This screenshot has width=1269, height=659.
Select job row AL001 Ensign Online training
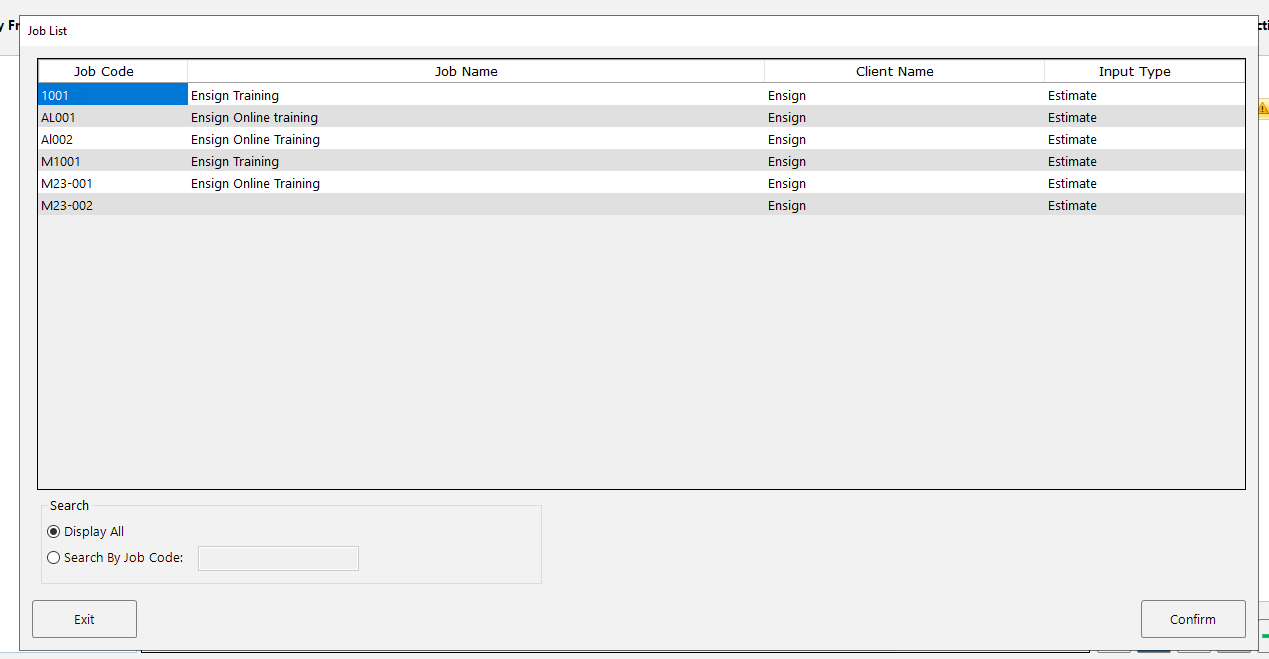coord(300,117)
